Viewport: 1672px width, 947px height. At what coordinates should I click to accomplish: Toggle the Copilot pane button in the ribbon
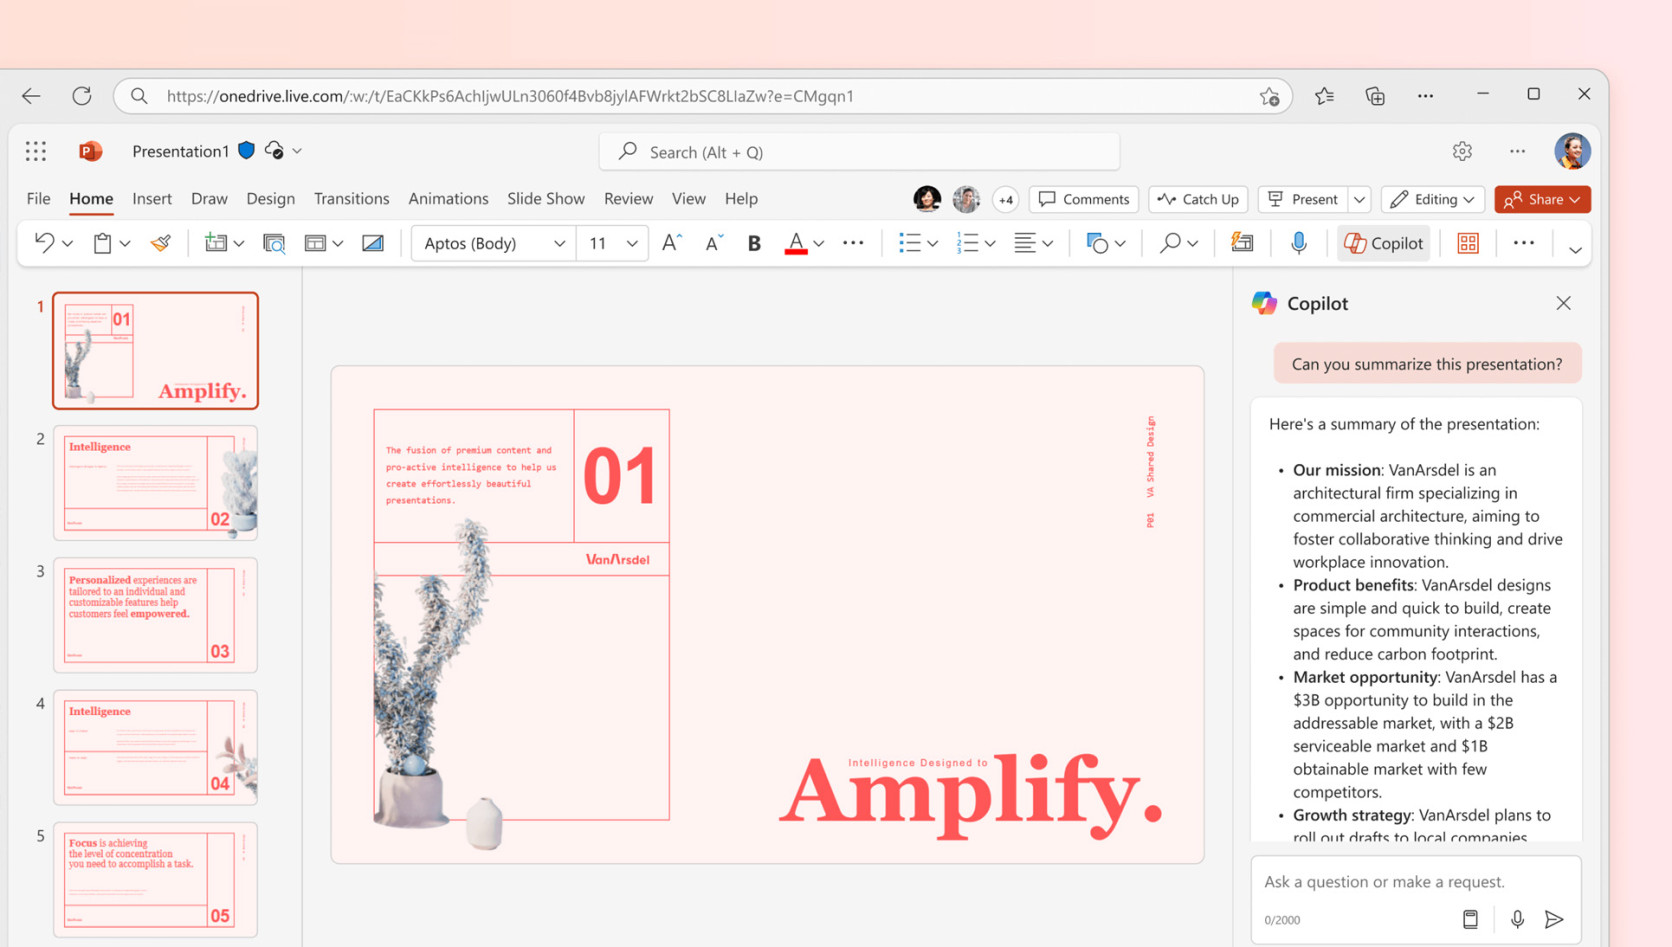pos(1383,243)
